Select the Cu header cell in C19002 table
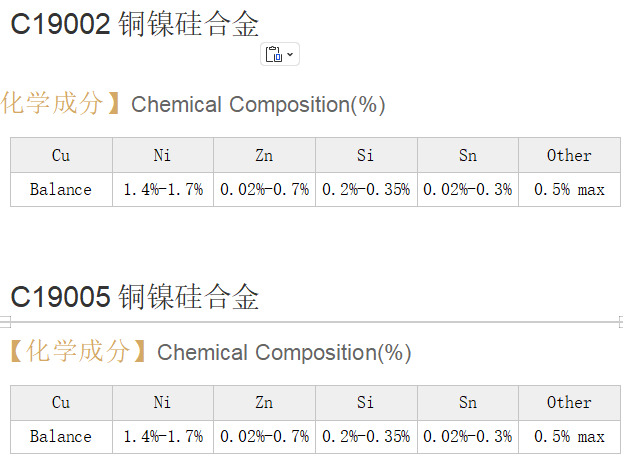623x458 pixels. coord(61,155)
